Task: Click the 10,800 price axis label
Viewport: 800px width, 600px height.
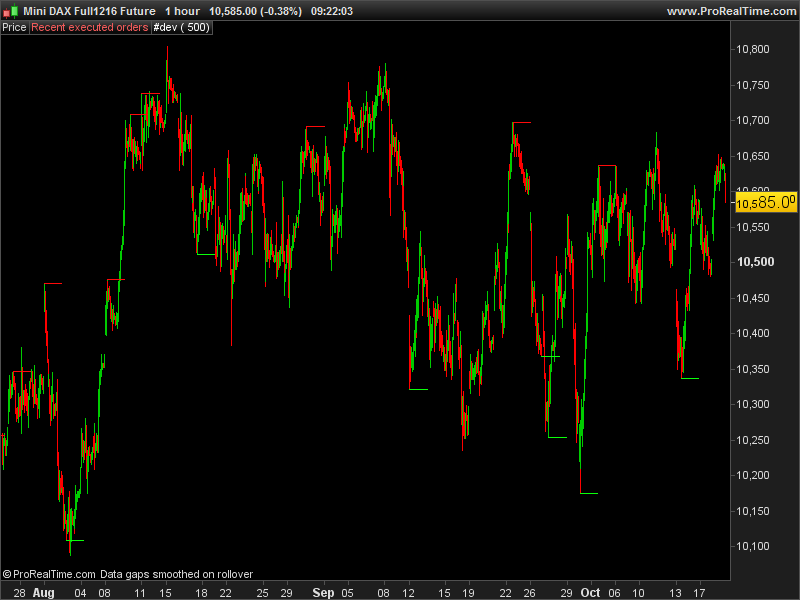Action: (x=753, y=49)
